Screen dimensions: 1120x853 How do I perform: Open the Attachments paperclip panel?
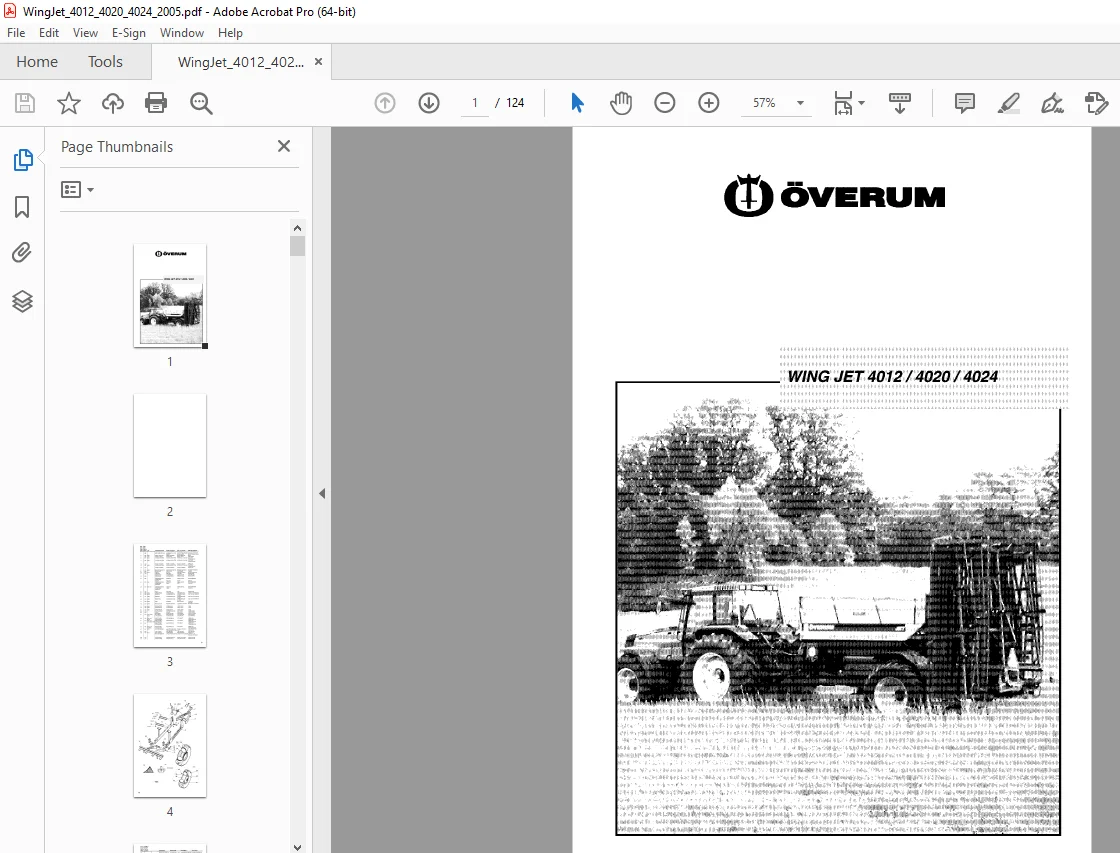22,253
